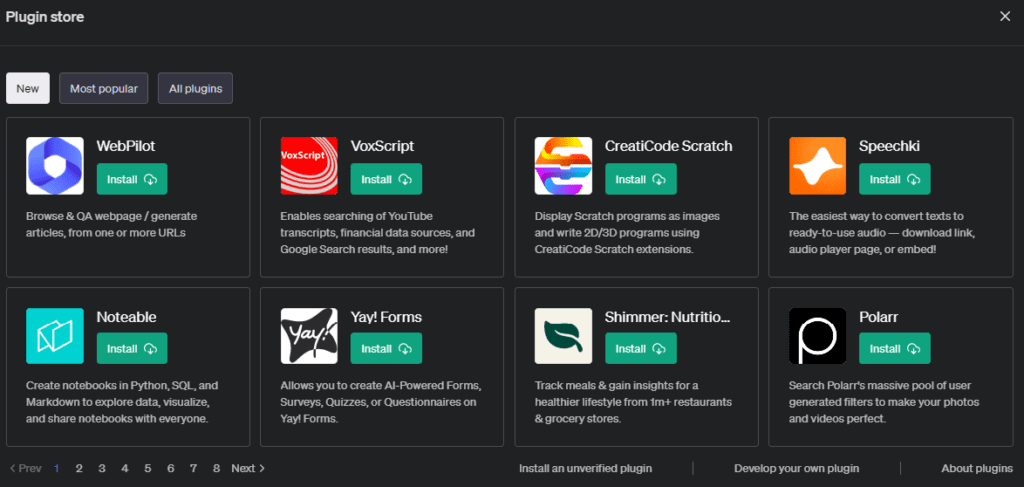This screenshot has width=1024, height=487.
Task: Click the Noteable teal logo
Action: click(55, 336)
